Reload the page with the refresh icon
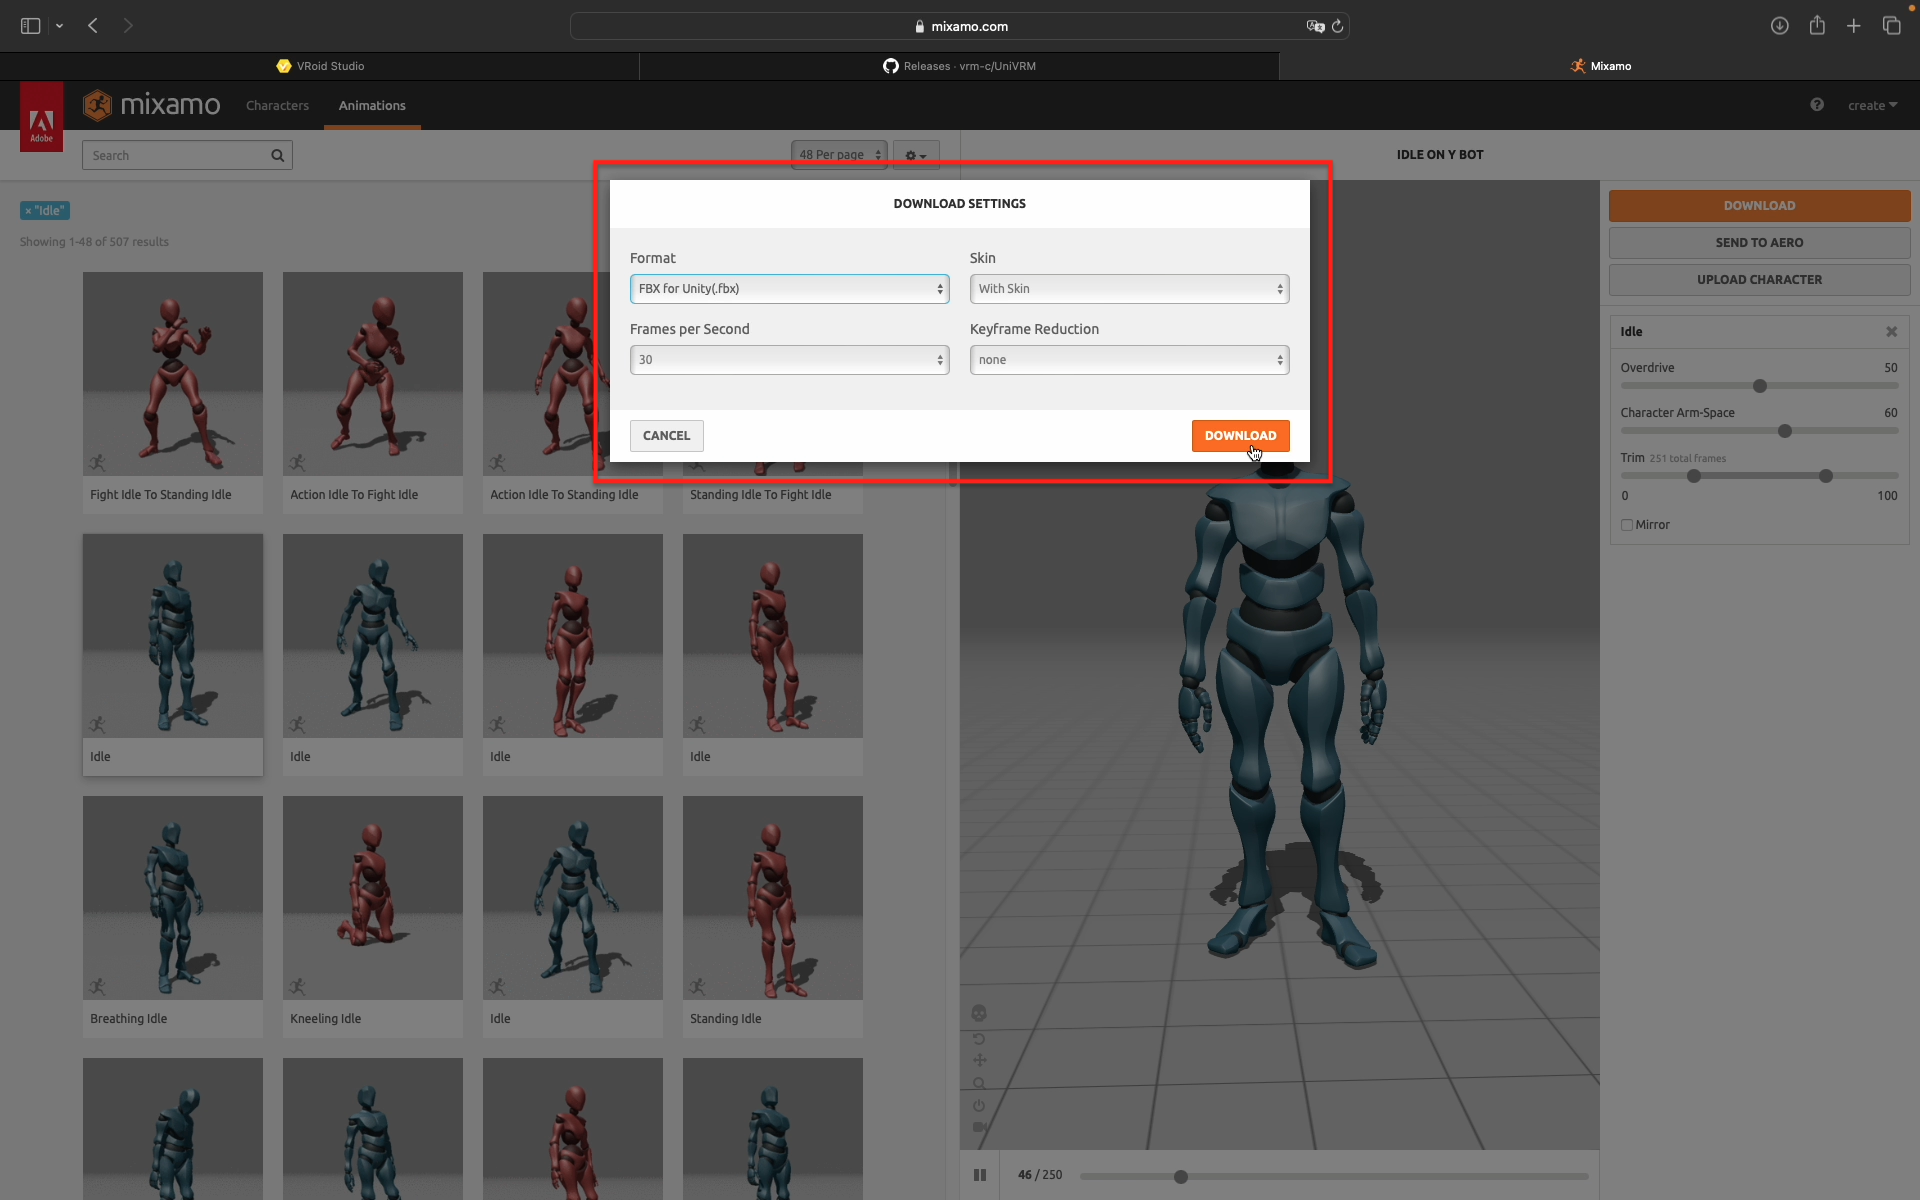Image resolution: width=1920 pixels, height=1200 pixels. coord(1337,26)
